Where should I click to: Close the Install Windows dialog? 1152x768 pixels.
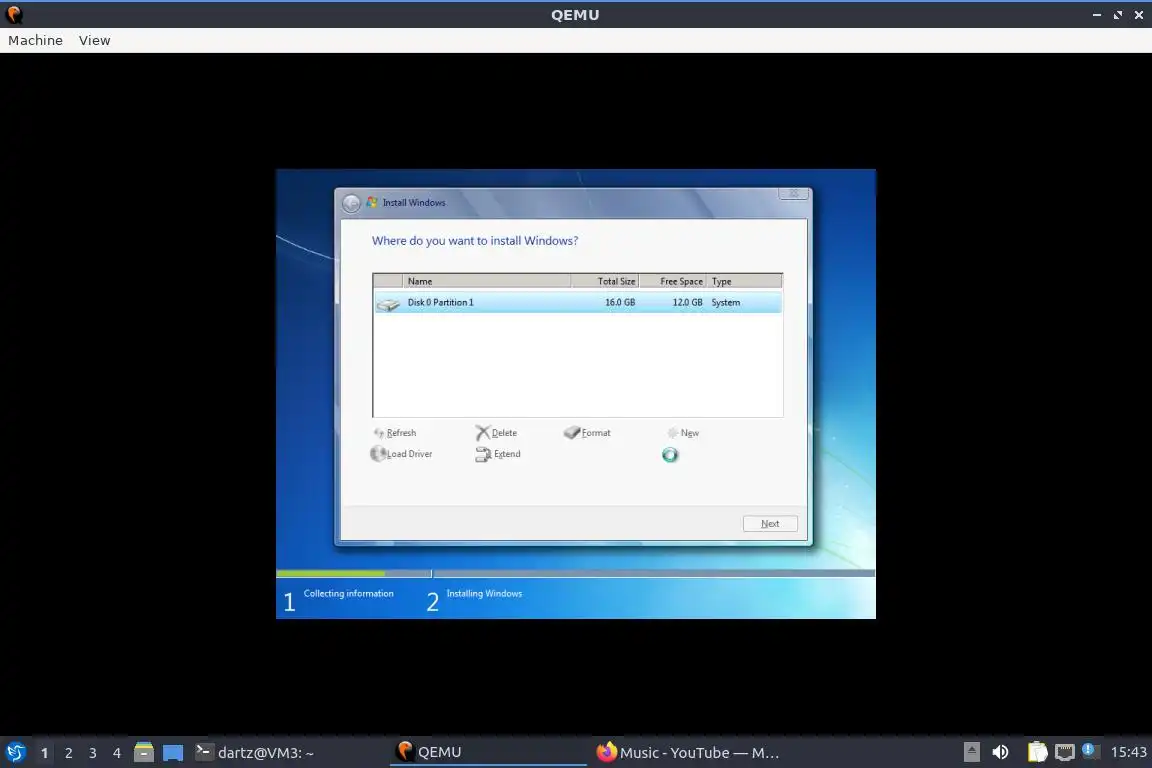pos(794,193)
